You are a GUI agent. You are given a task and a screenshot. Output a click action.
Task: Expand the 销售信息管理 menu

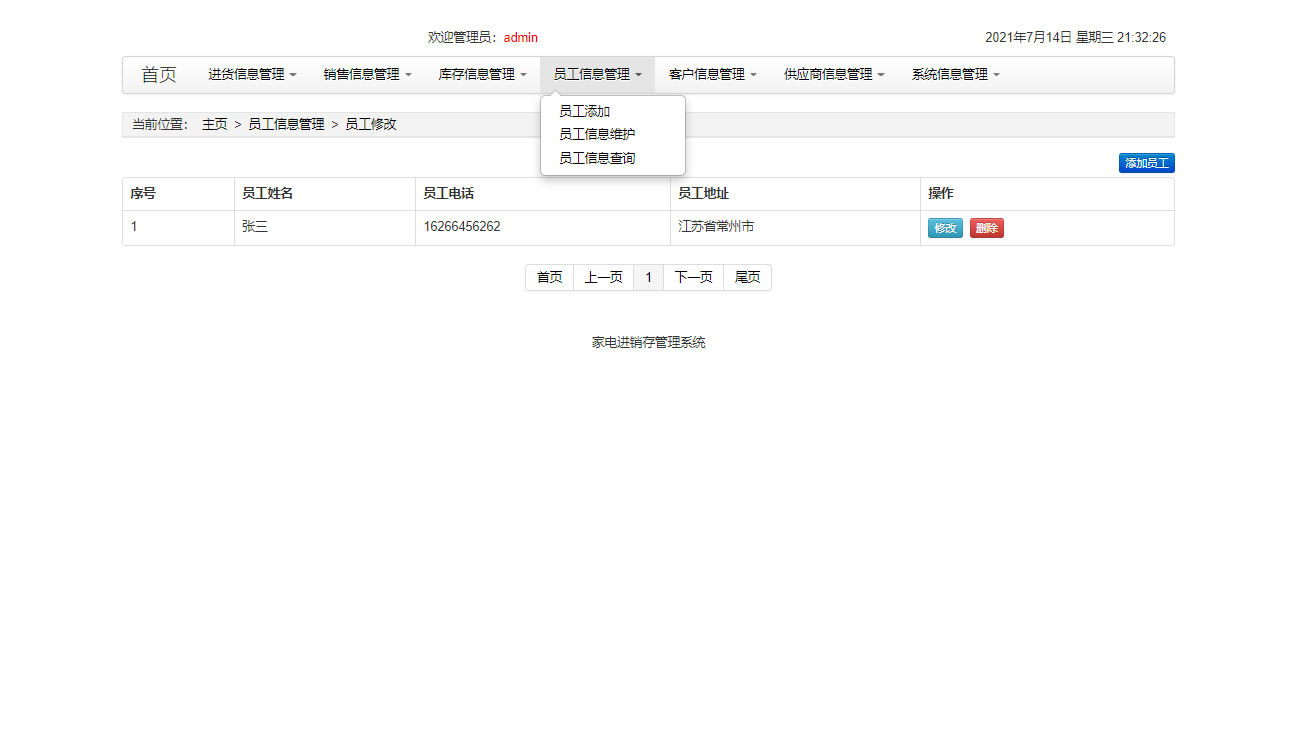[367, 74]
